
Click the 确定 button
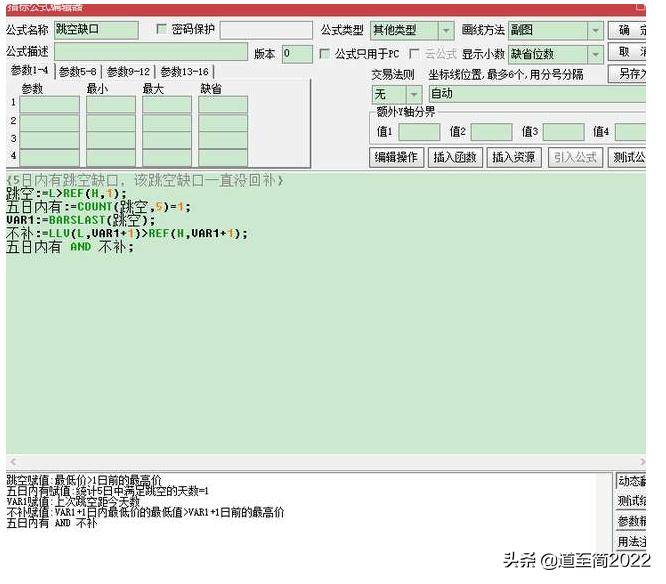tap(627, 30)
